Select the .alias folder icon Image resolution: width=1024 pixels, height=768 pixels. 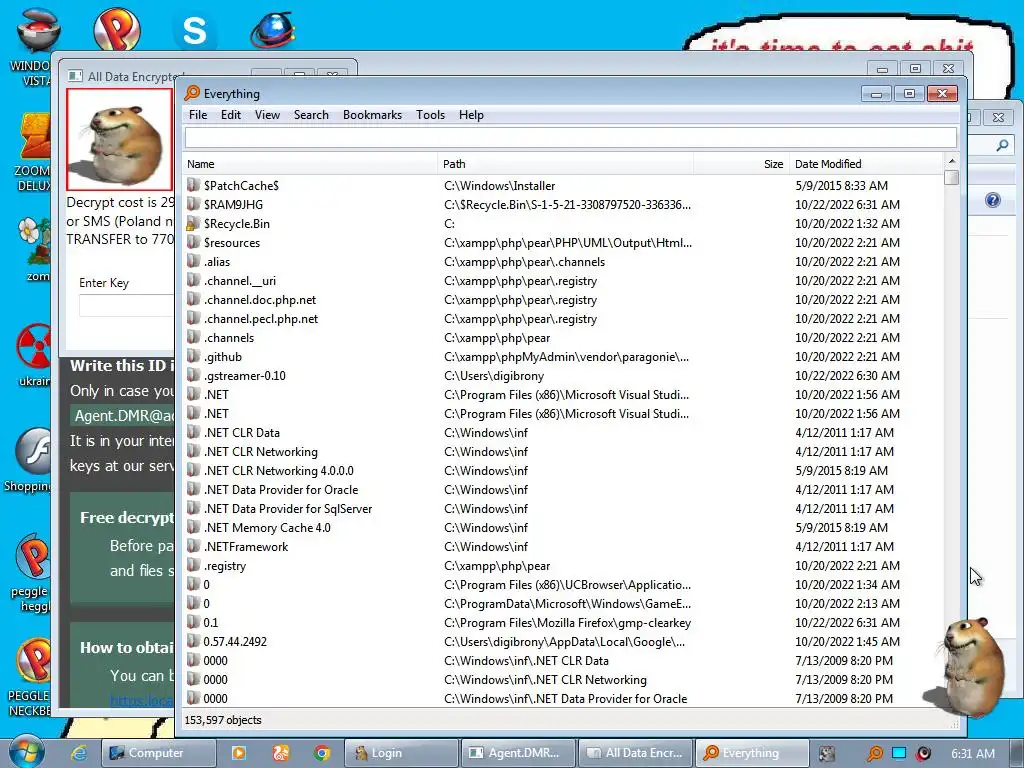click(193, 261)
